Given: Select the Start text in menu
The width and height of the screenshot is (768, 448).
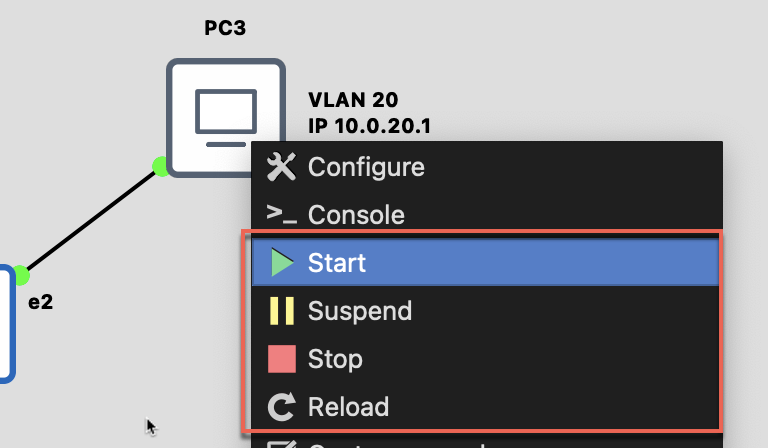Looking at the screenshot, I should [x=337, y=263].
